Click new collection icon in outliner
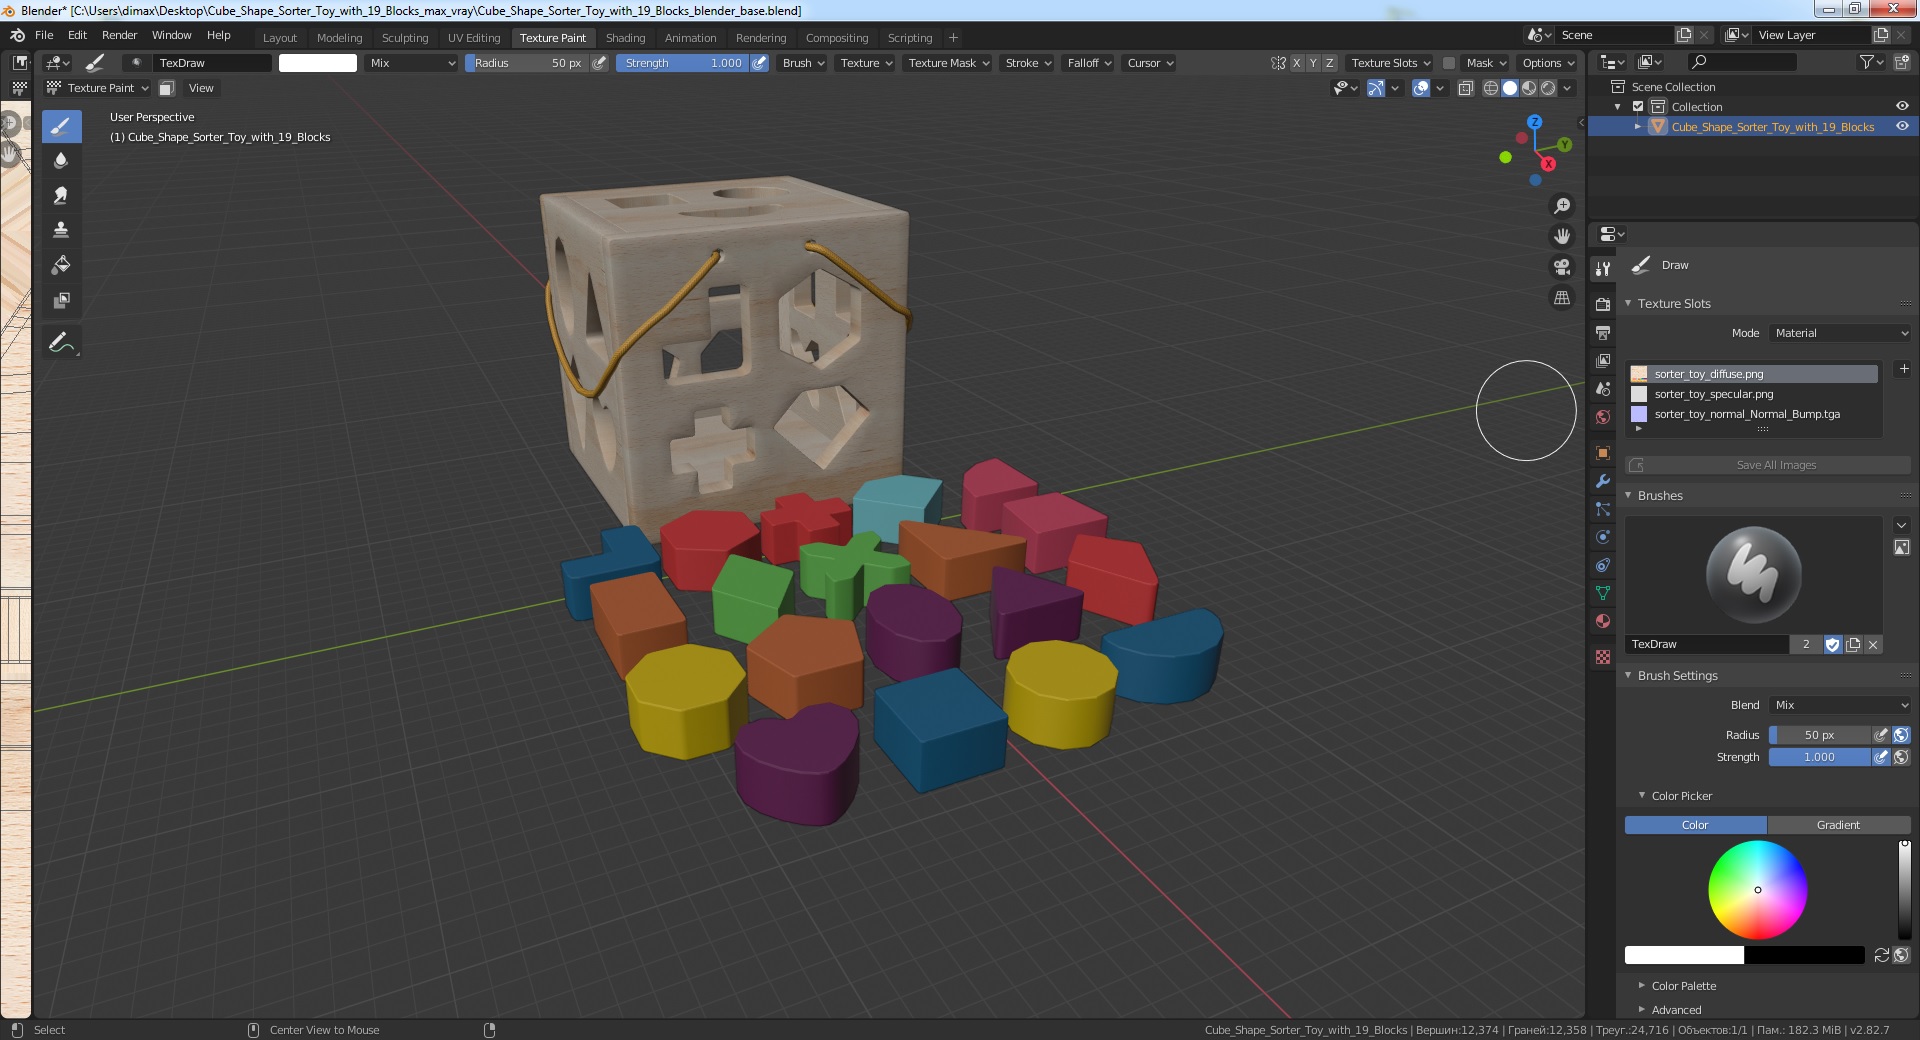This screenshot has width=1920, height=1040. tap(1902, 62)
